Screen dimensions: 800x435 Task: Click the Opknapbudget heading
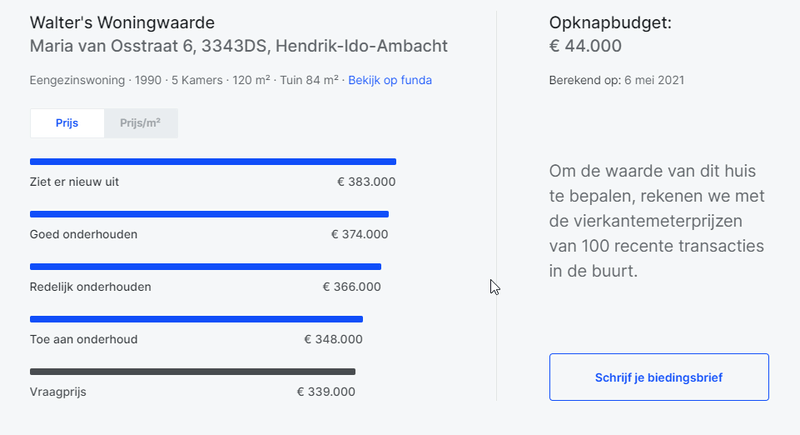[610, 23]
